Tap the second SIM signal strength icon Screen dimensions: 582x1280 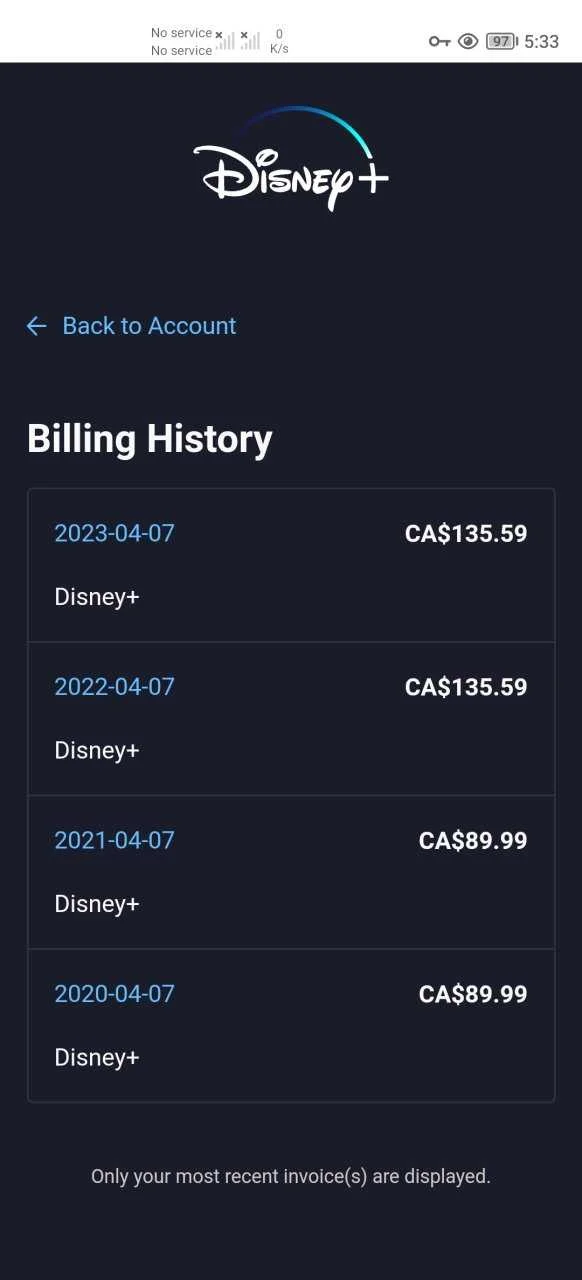click(250, 40)
